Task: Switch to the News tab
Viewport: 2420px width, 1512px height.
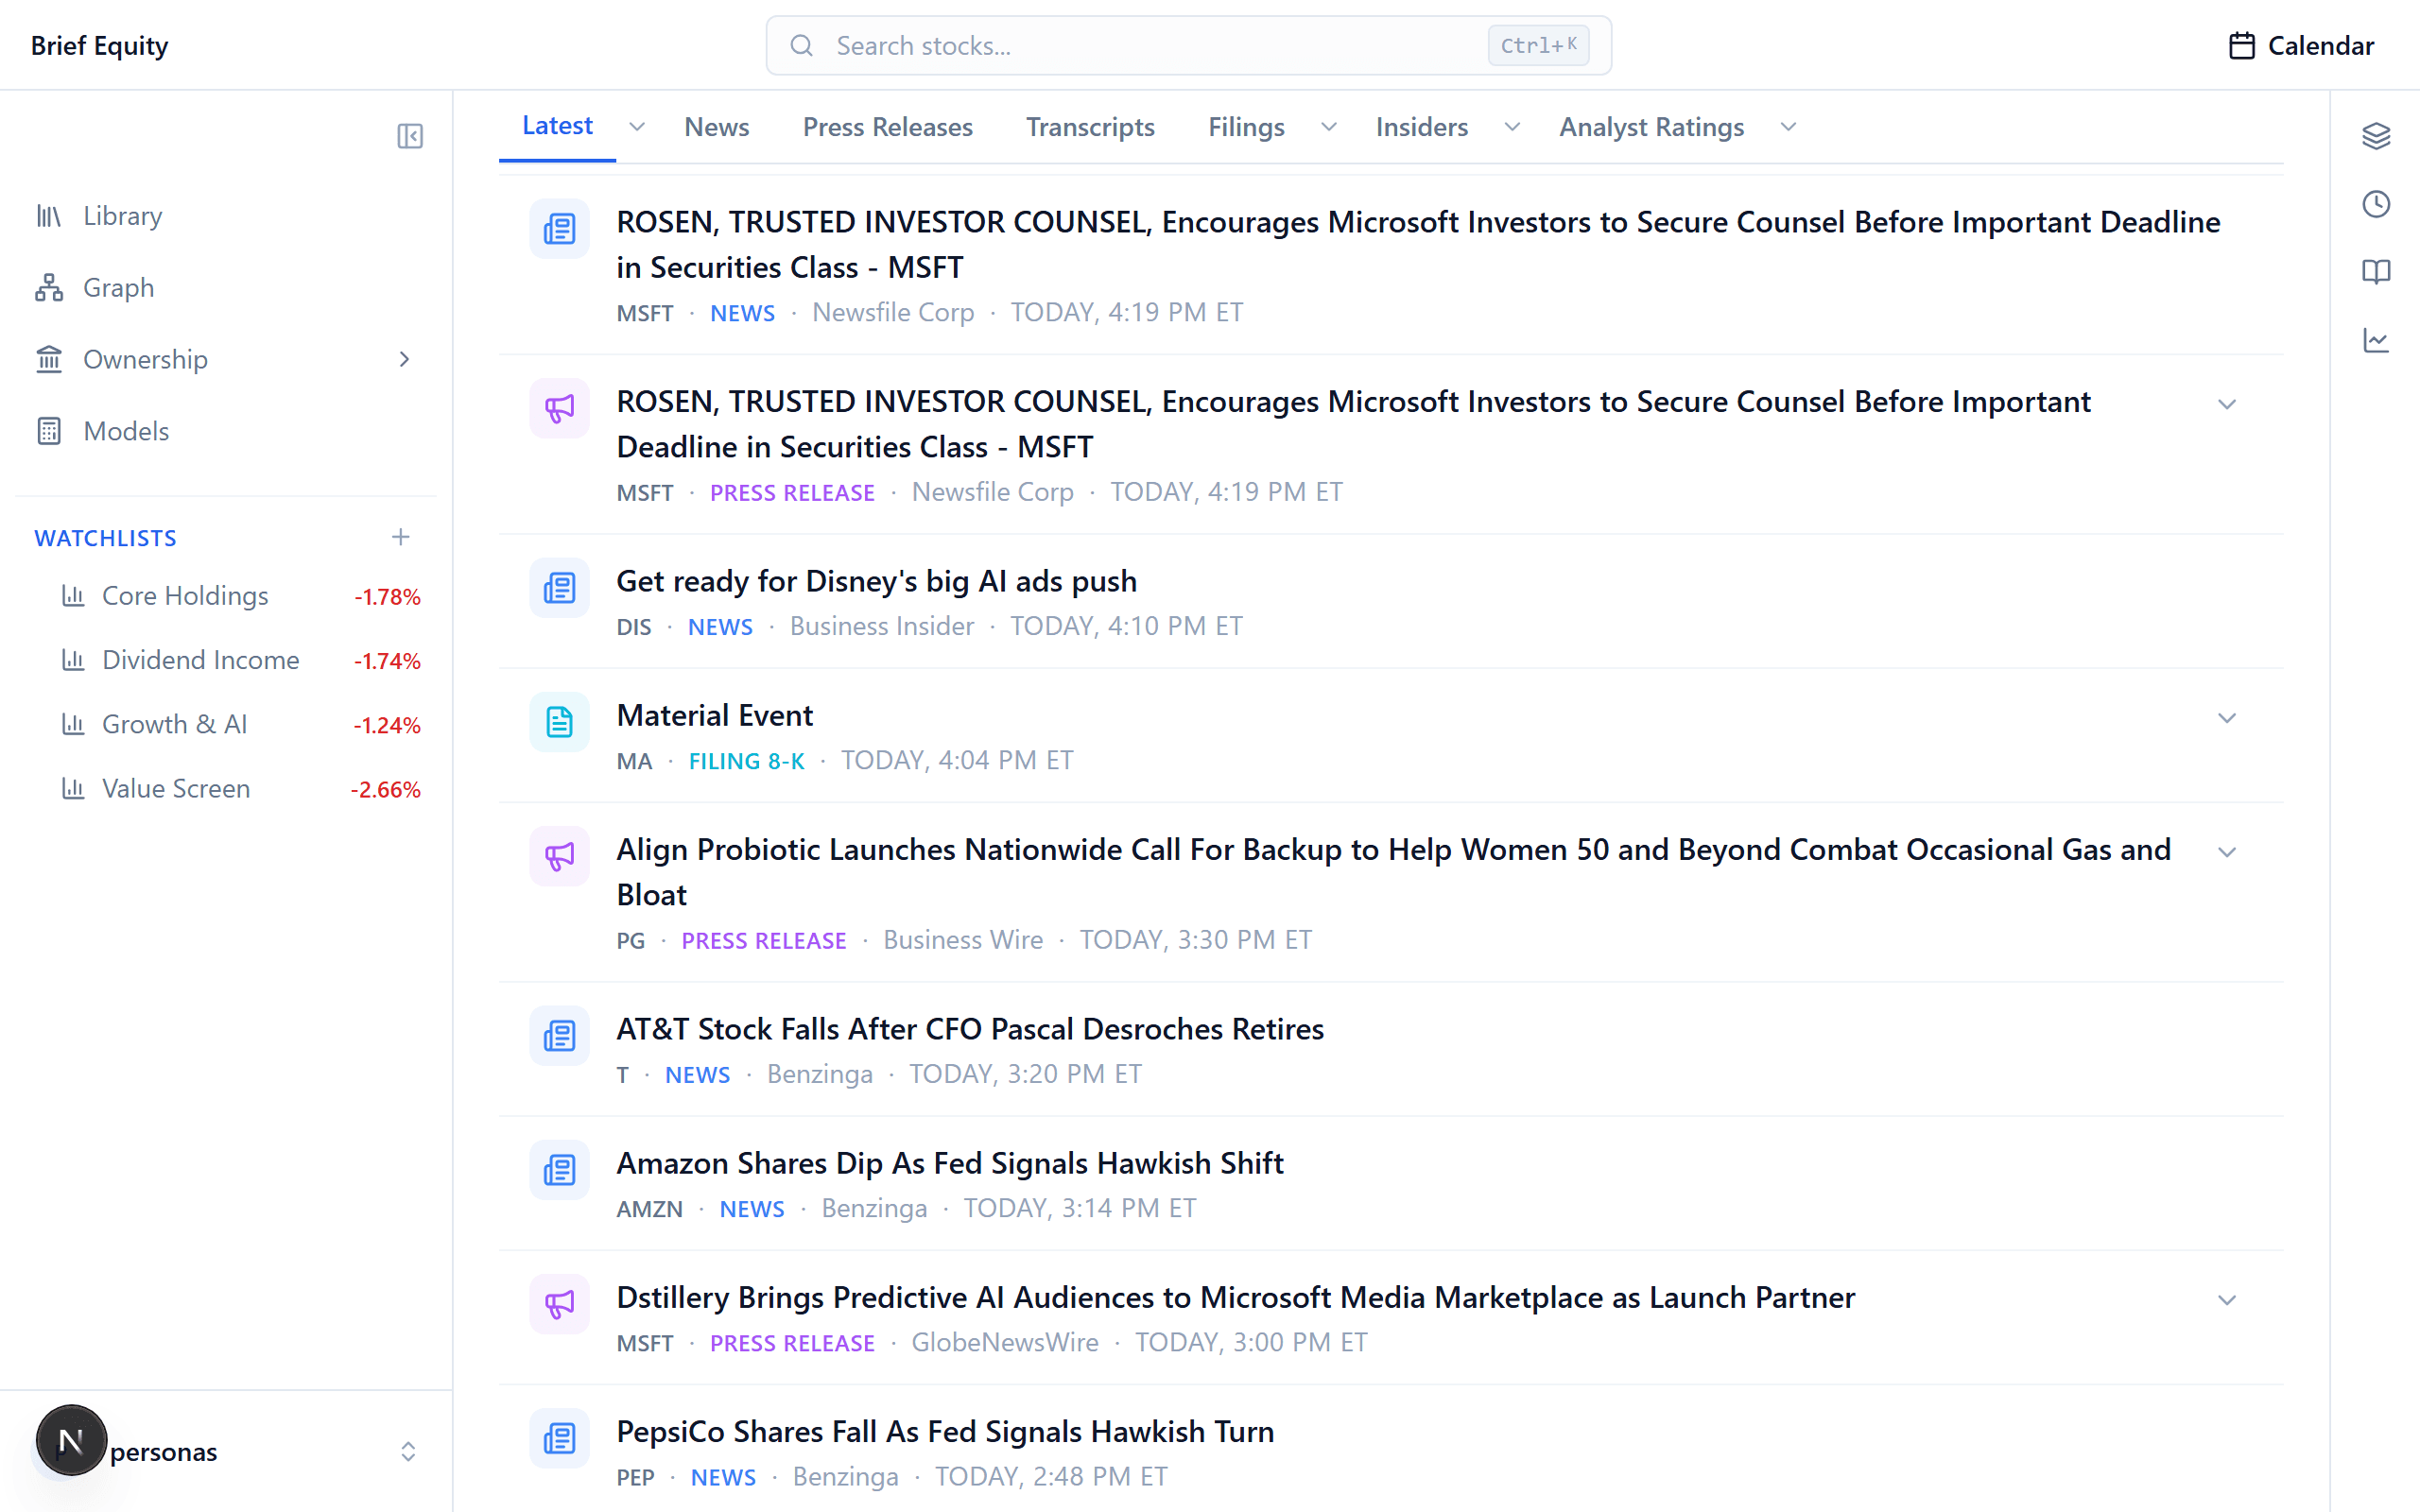Action: tap(716, 127)
